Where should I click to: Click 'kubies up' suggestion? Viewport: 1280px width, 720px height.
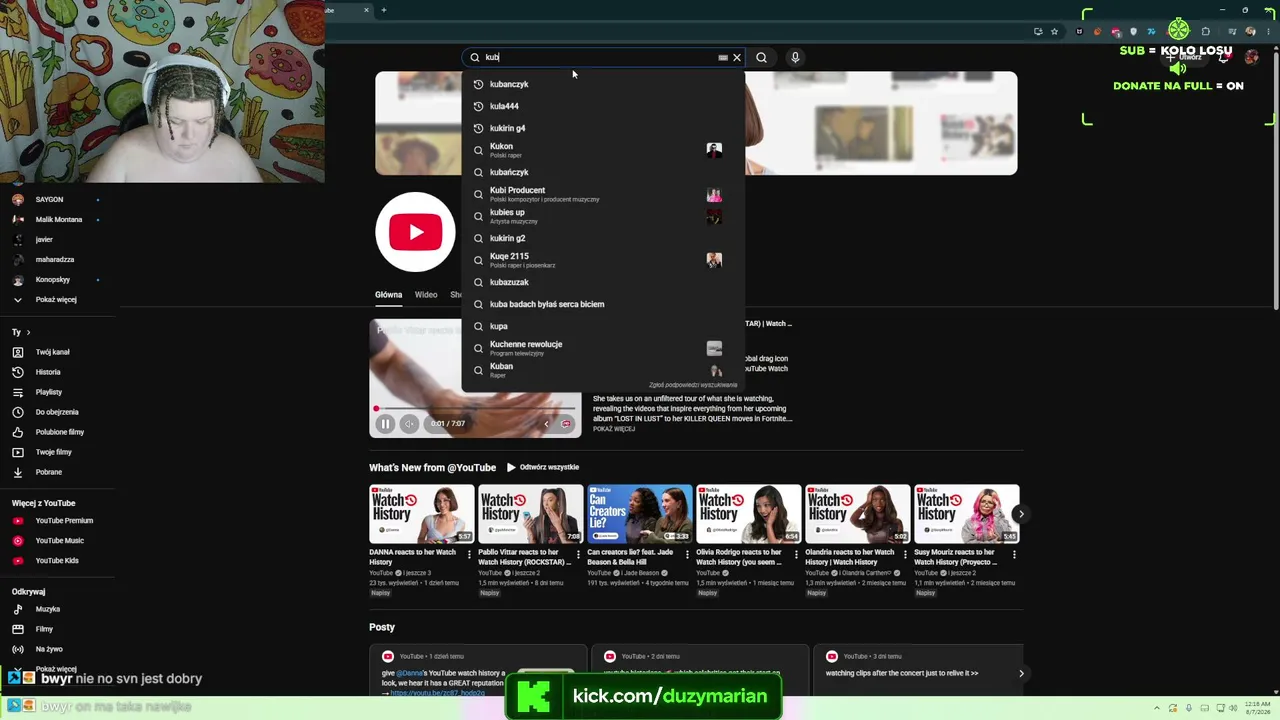click(603, 216)
